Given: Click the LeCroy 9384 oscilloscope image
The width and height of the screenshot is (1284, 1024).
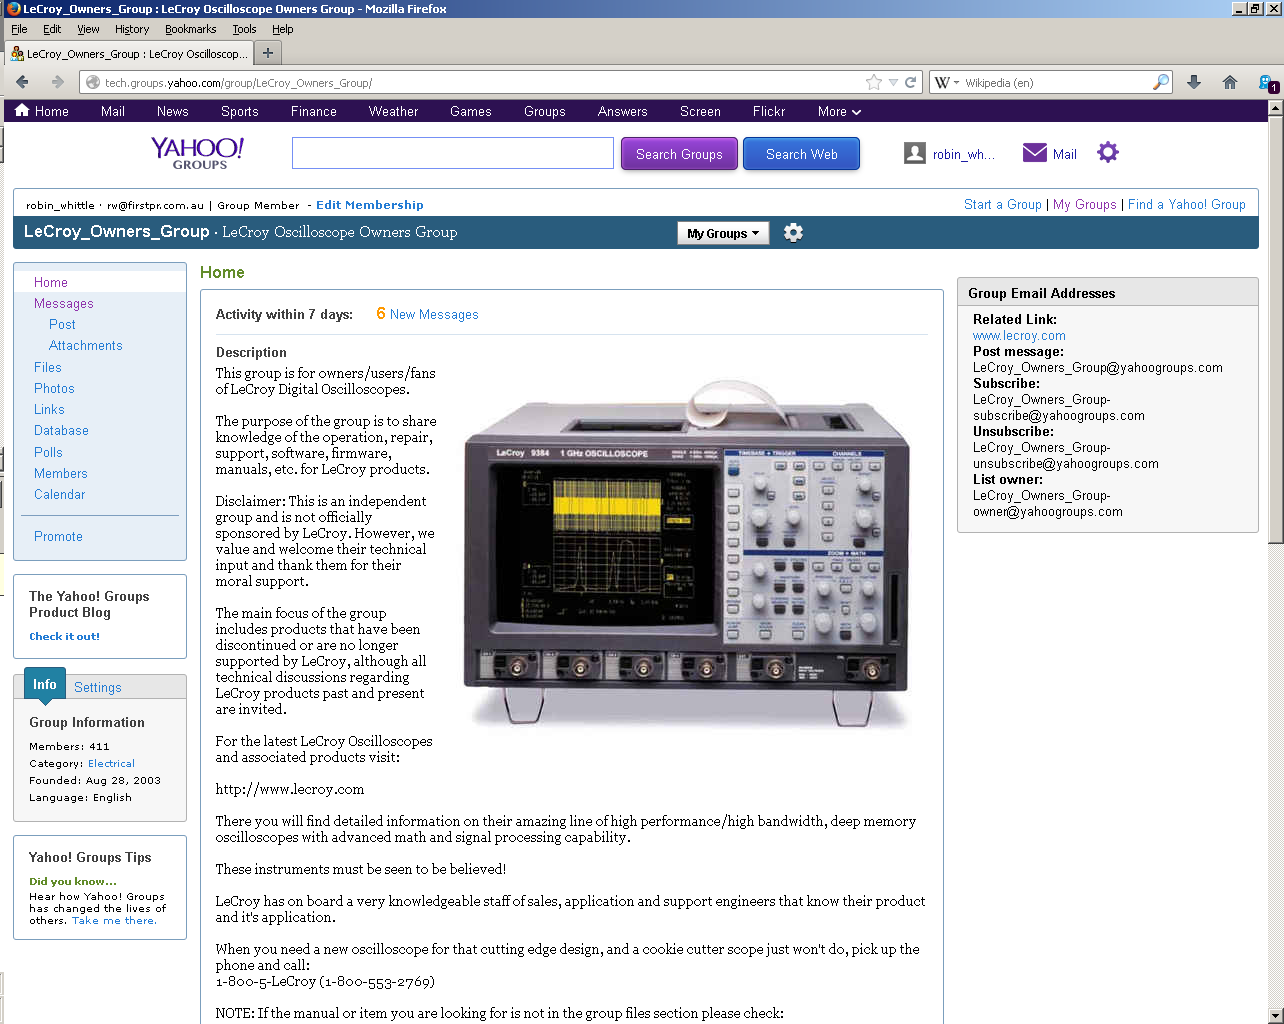Looking at the screenshot, I should tap(688, 553).
